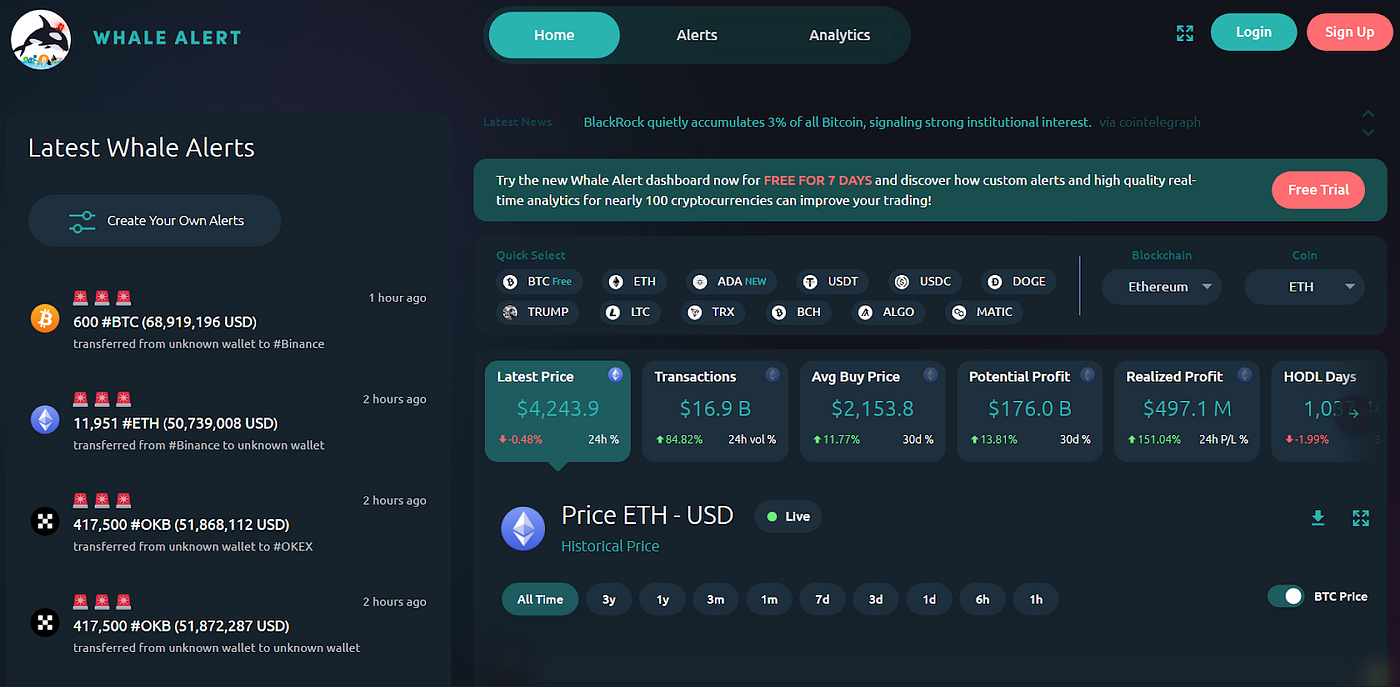This screenshot has width=1400, height=687.
Task: Toggle the ADA NEW coin chip
Action: pos(731,281)
